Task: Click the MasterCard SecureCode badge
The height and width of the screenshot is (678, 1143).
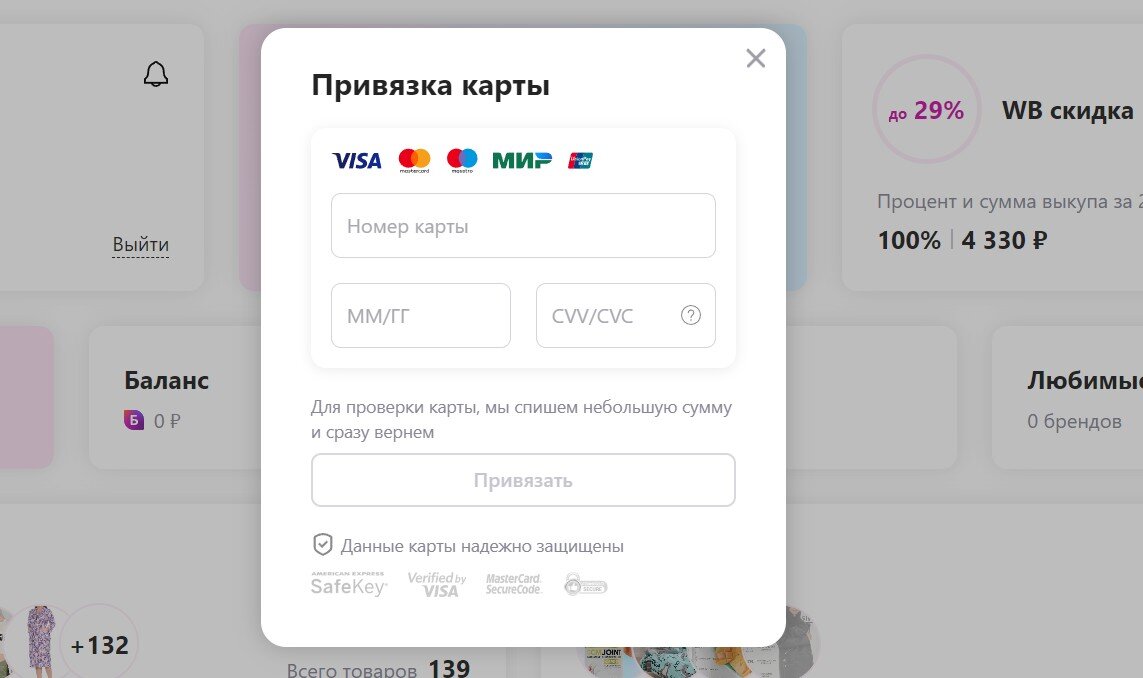Action: click(x=514, y=584)
